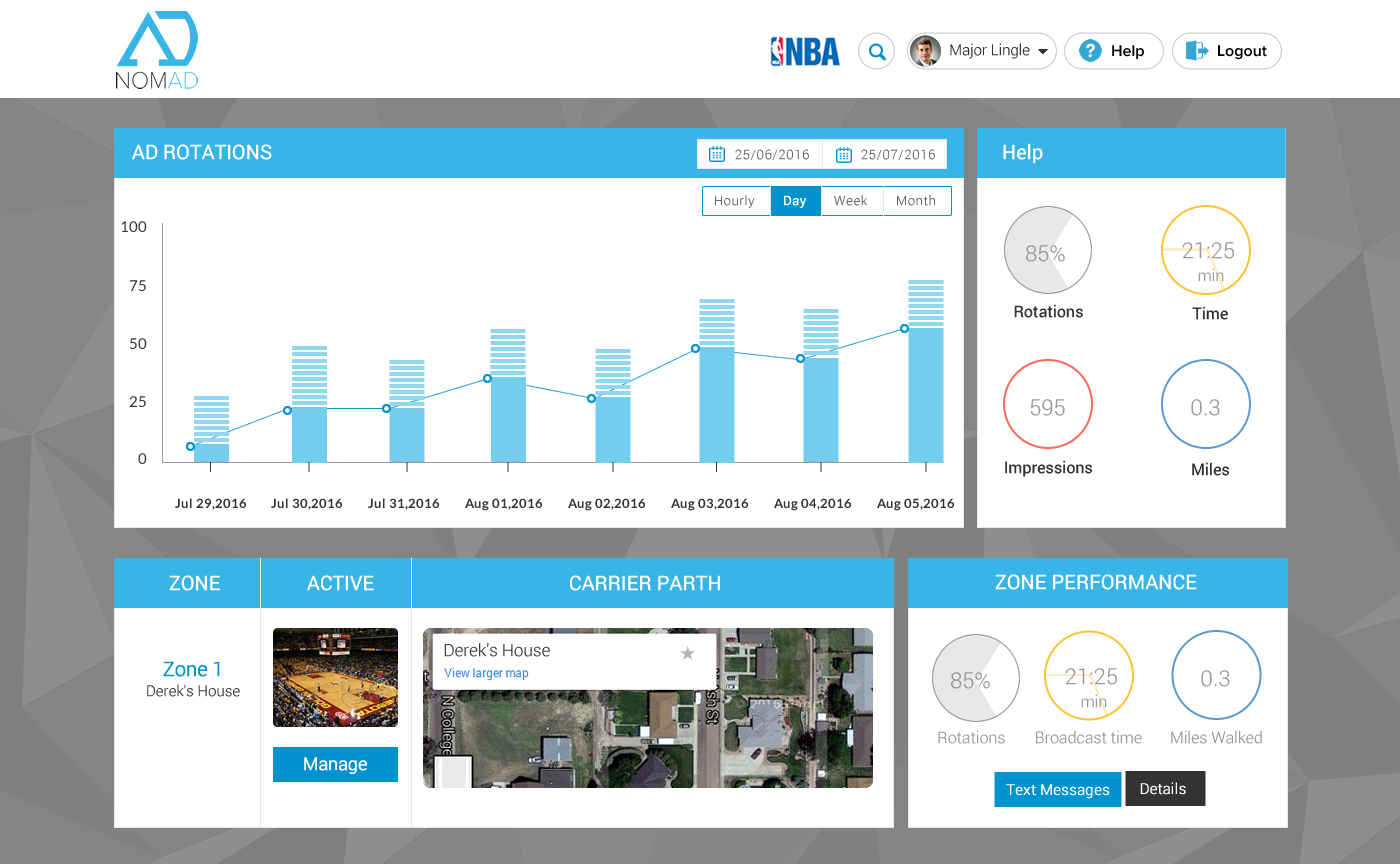Star Derek's House on the map

click(687, 653)
